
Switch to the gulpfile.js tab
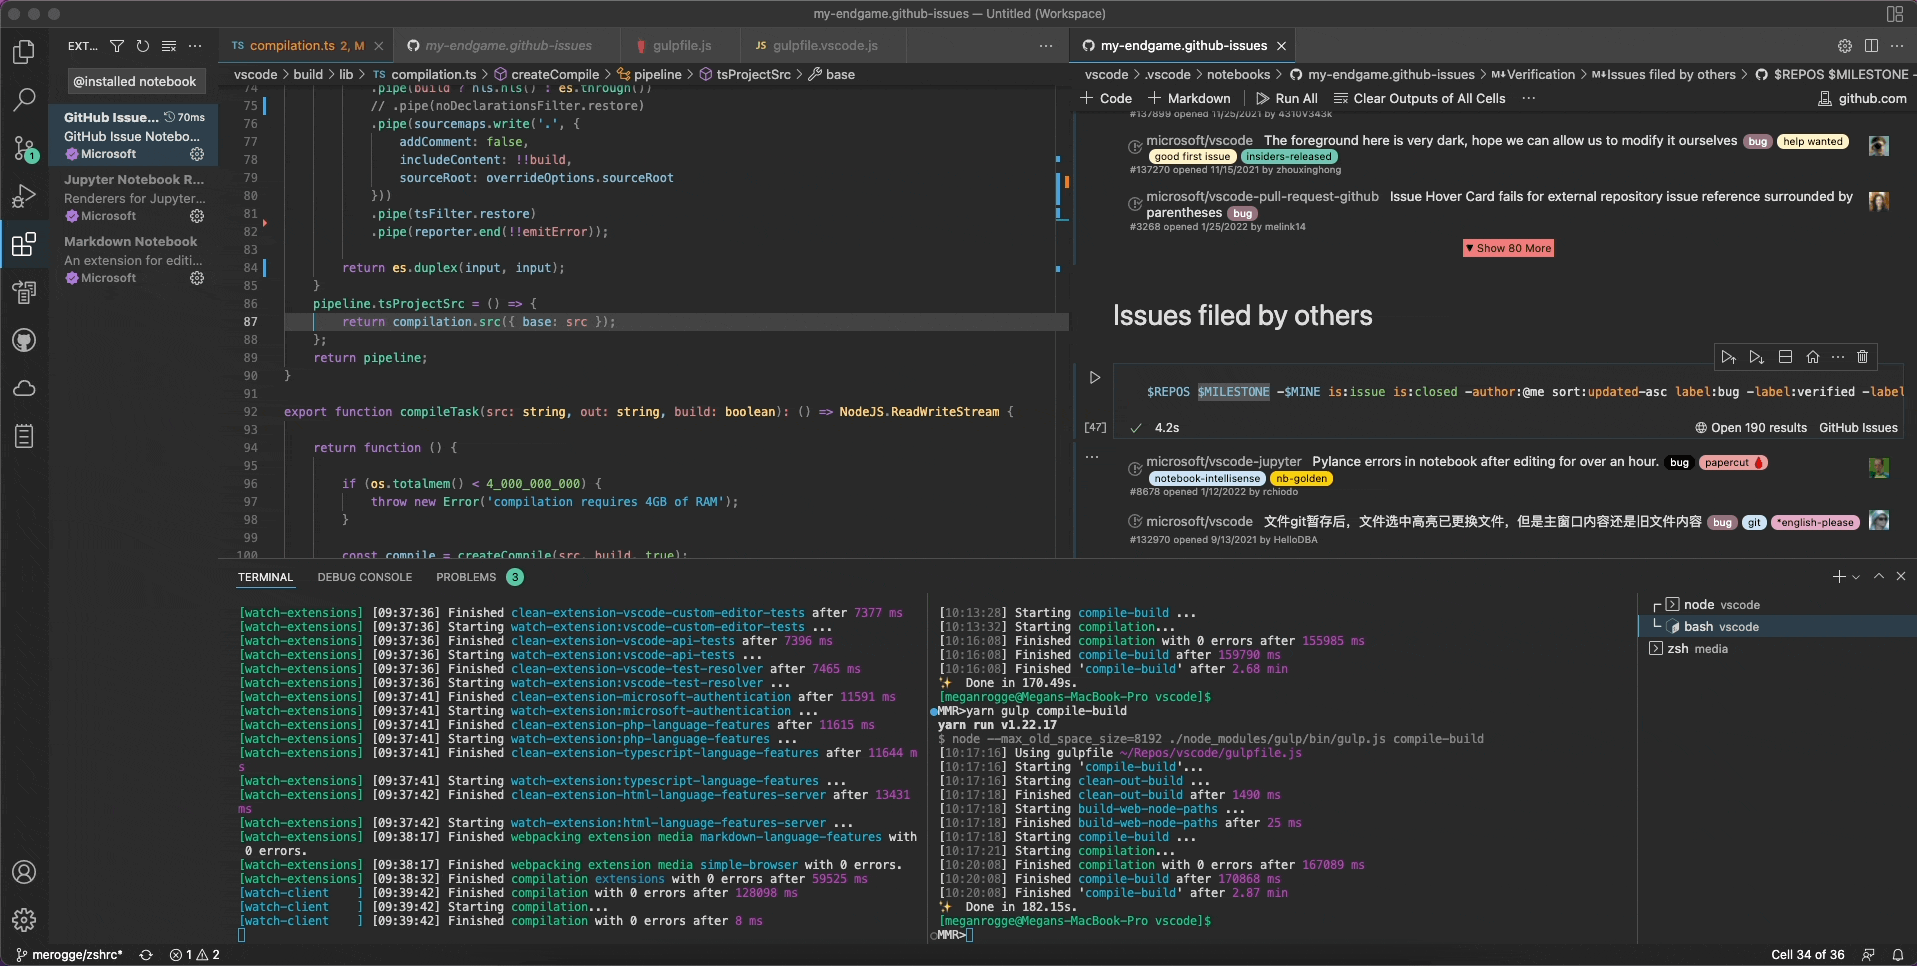pos(681,46)
